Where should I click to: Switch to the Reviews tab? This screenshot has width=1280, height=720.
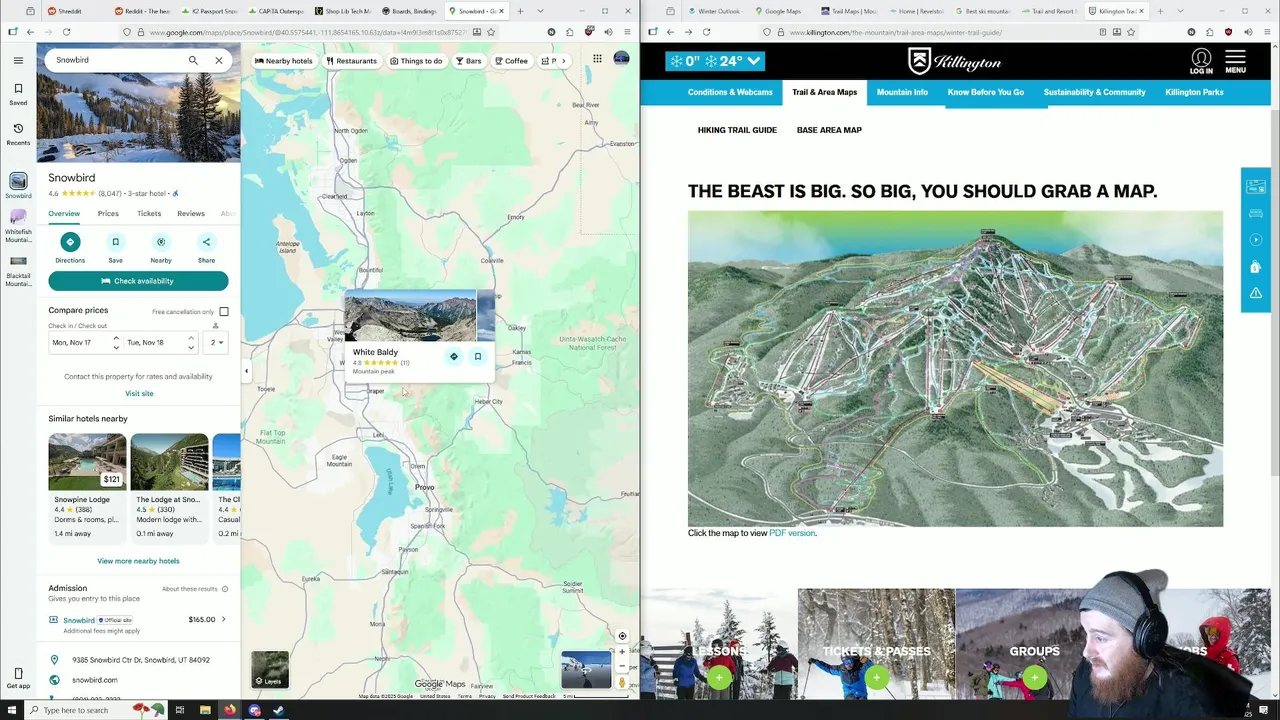191,213
